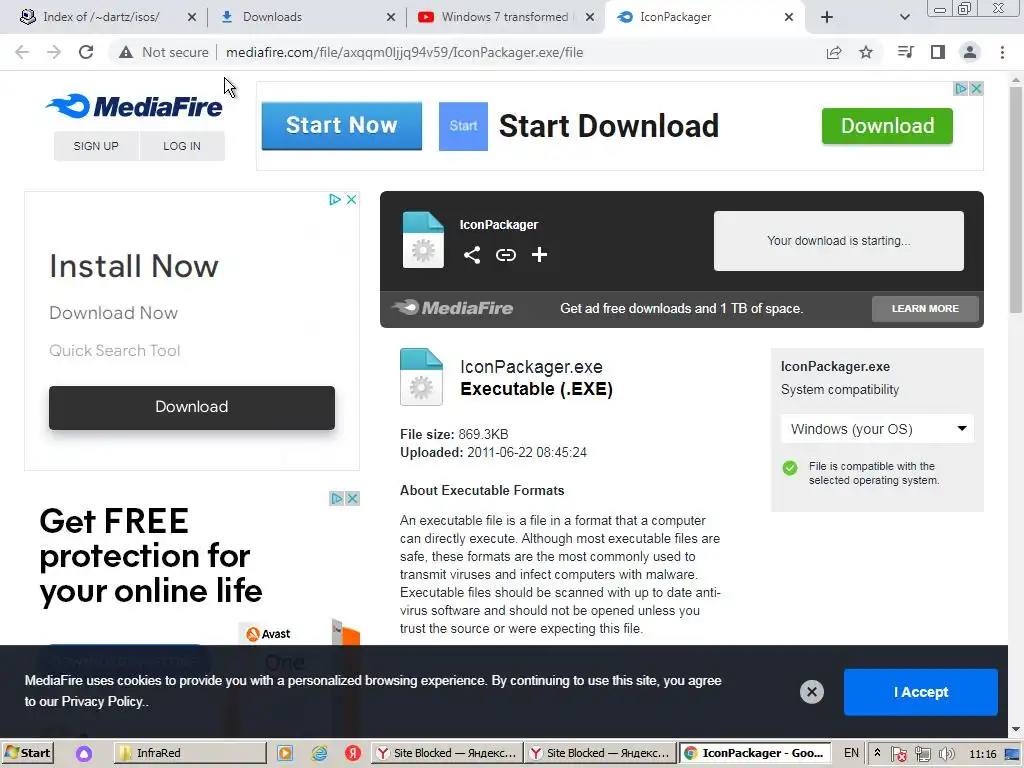Open the Start menu on taskbar
Image resolution: width=1024 pixels, height=768 pixels.
[27, 753]
